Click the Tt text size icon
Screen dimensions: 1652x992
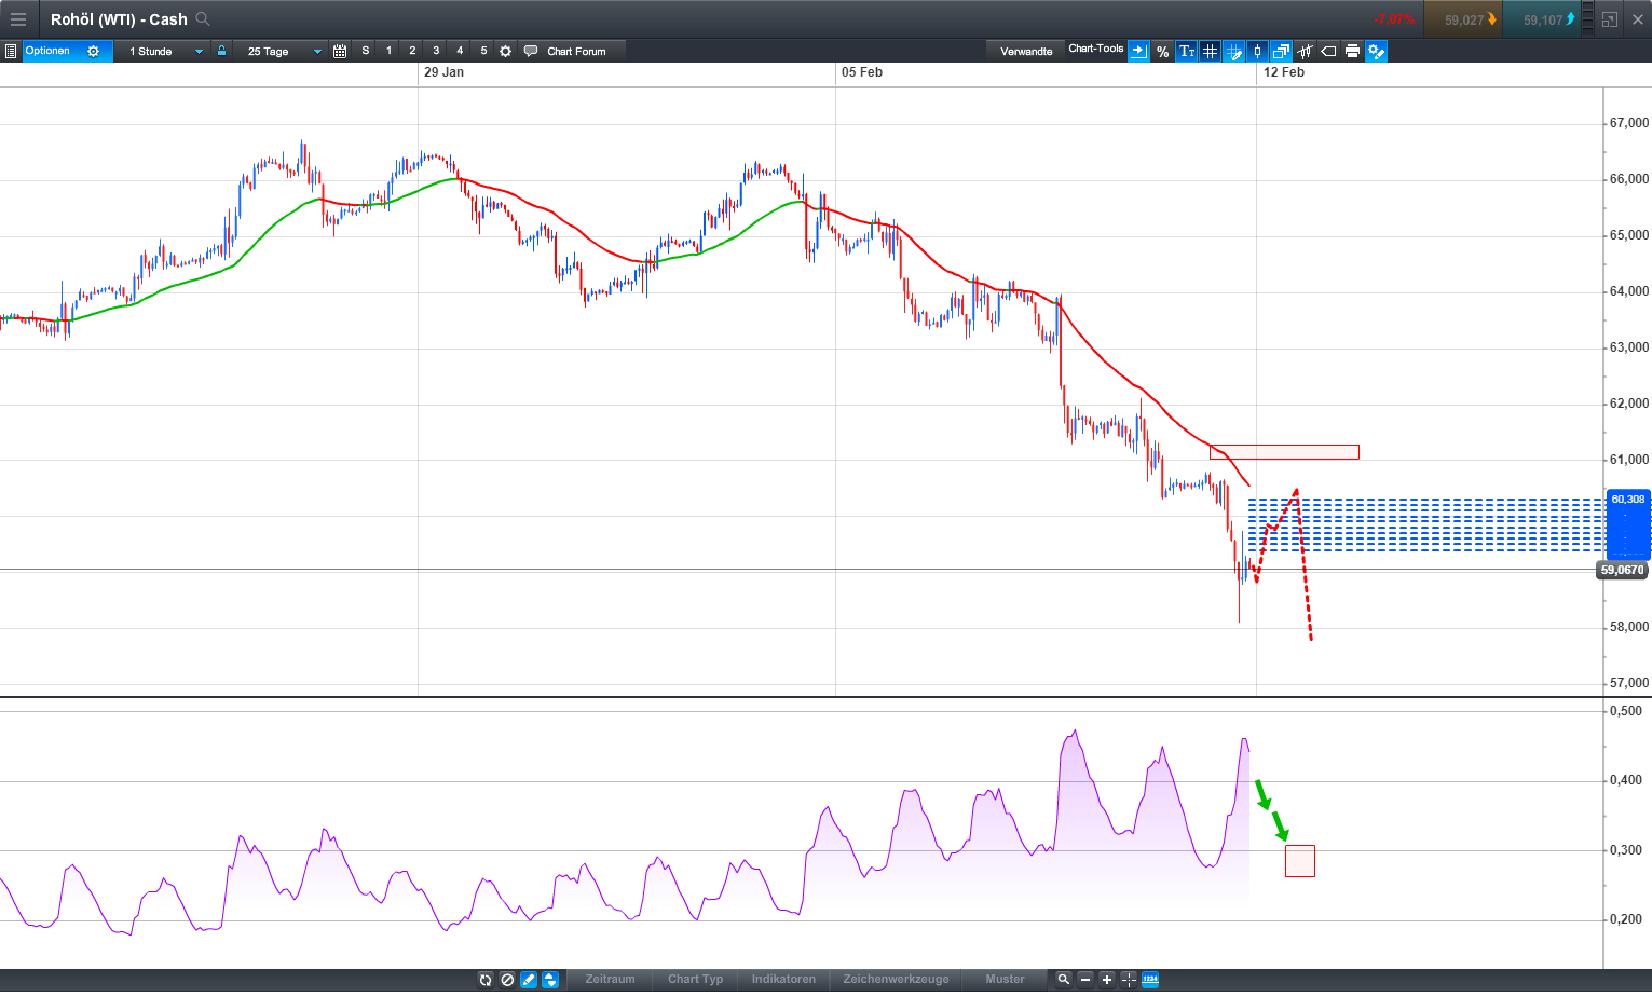pos(1186,51)
